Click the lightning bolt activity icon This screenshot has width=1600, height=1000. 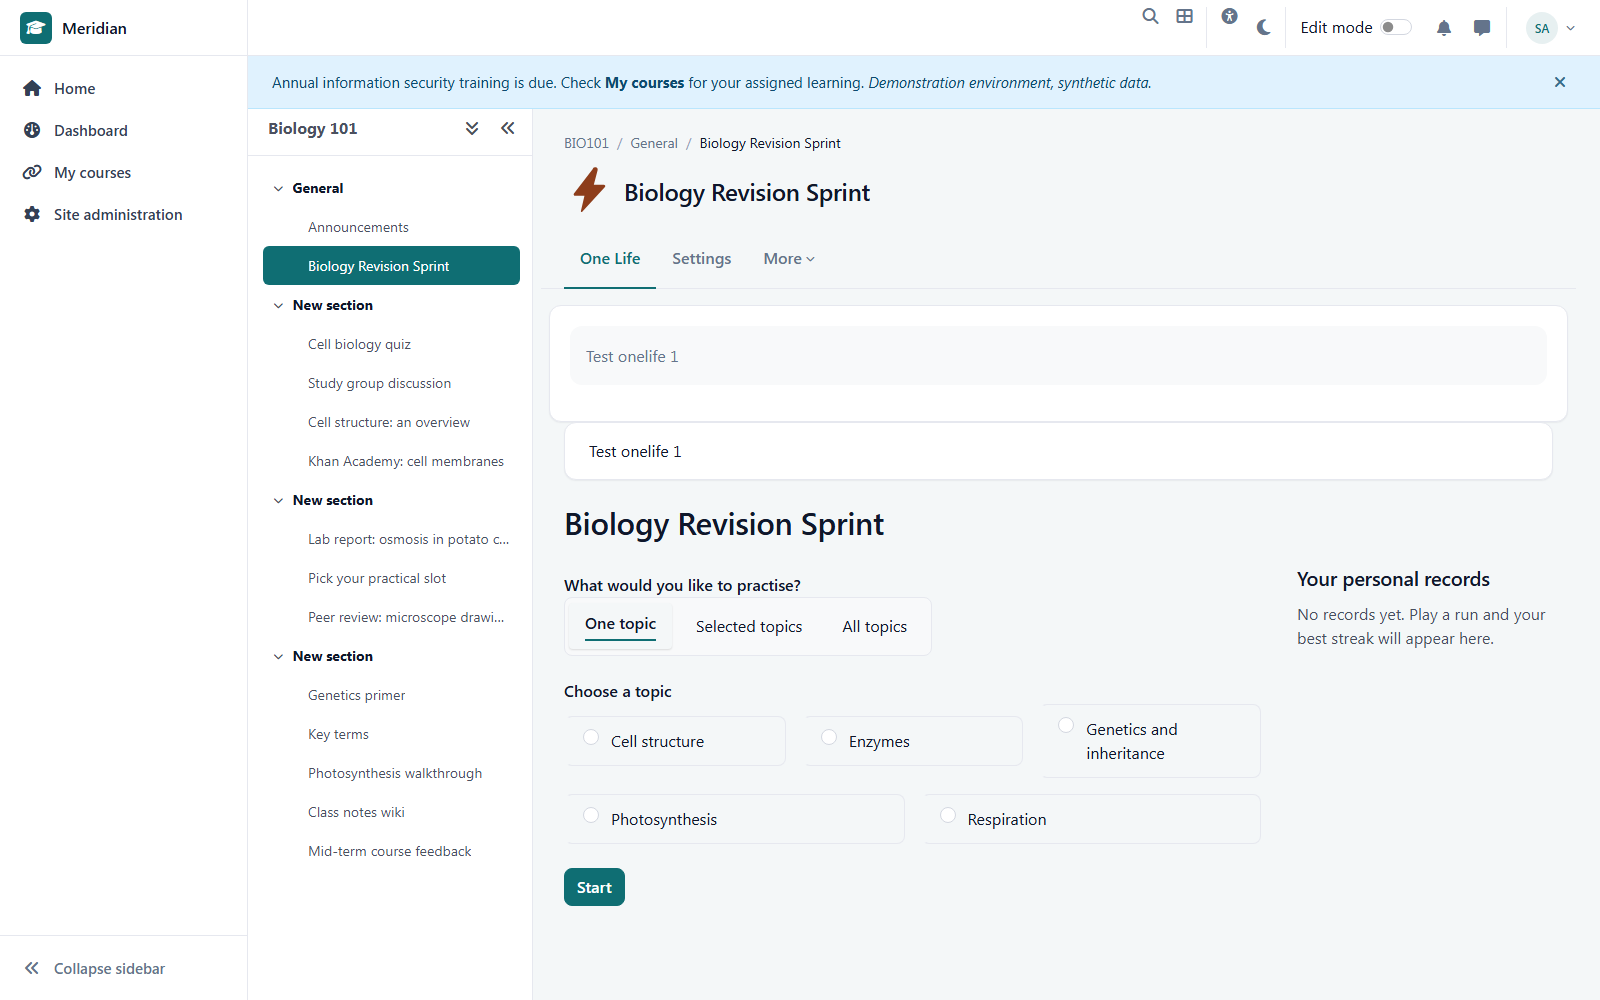pos(589,190)
